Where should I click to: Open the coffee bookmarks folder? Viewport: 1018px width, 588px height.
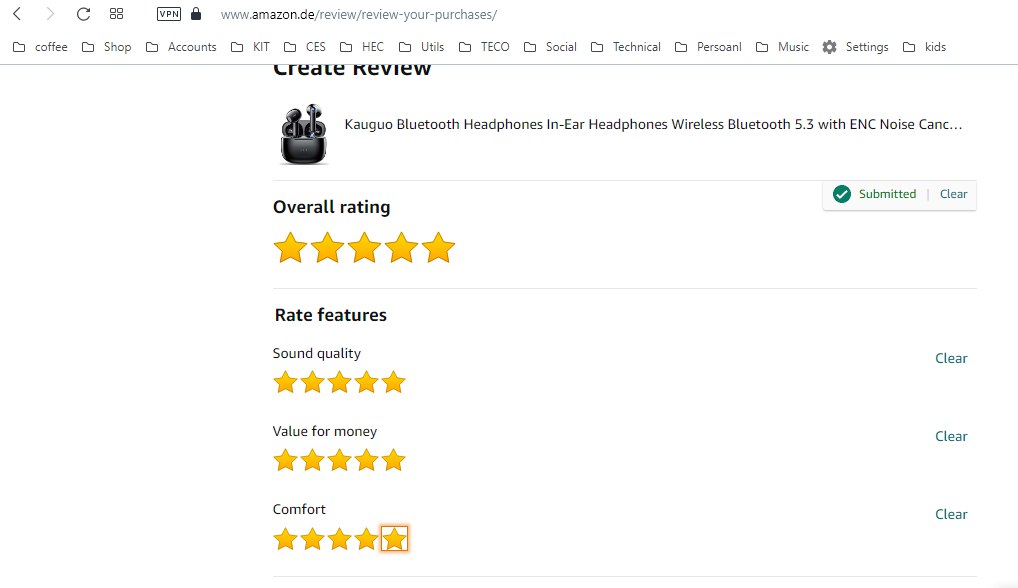tap(40, 47)
